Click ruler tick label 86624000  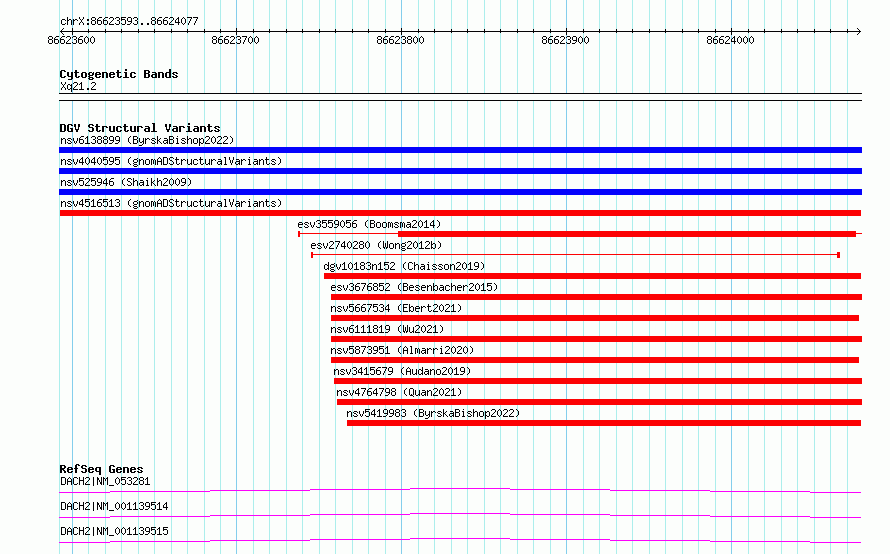[x=730, y=40]
